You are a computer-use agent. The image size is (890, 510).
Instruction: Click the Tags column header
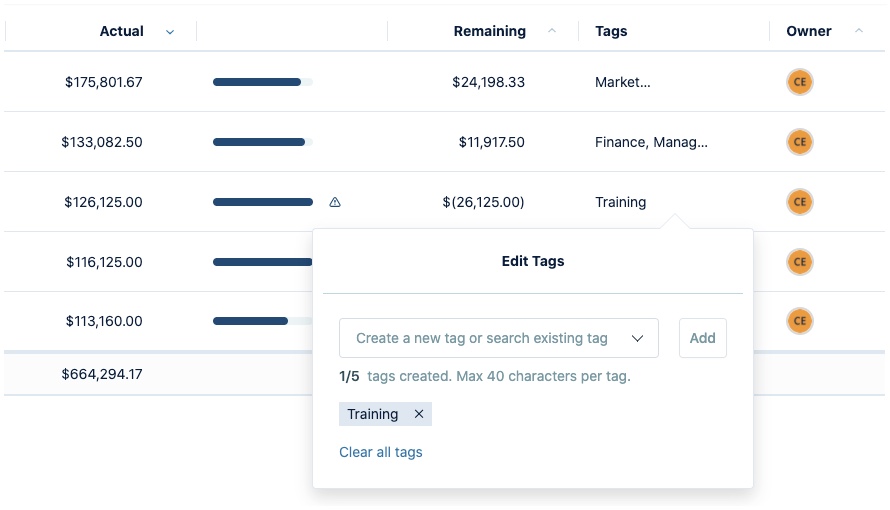611,31
